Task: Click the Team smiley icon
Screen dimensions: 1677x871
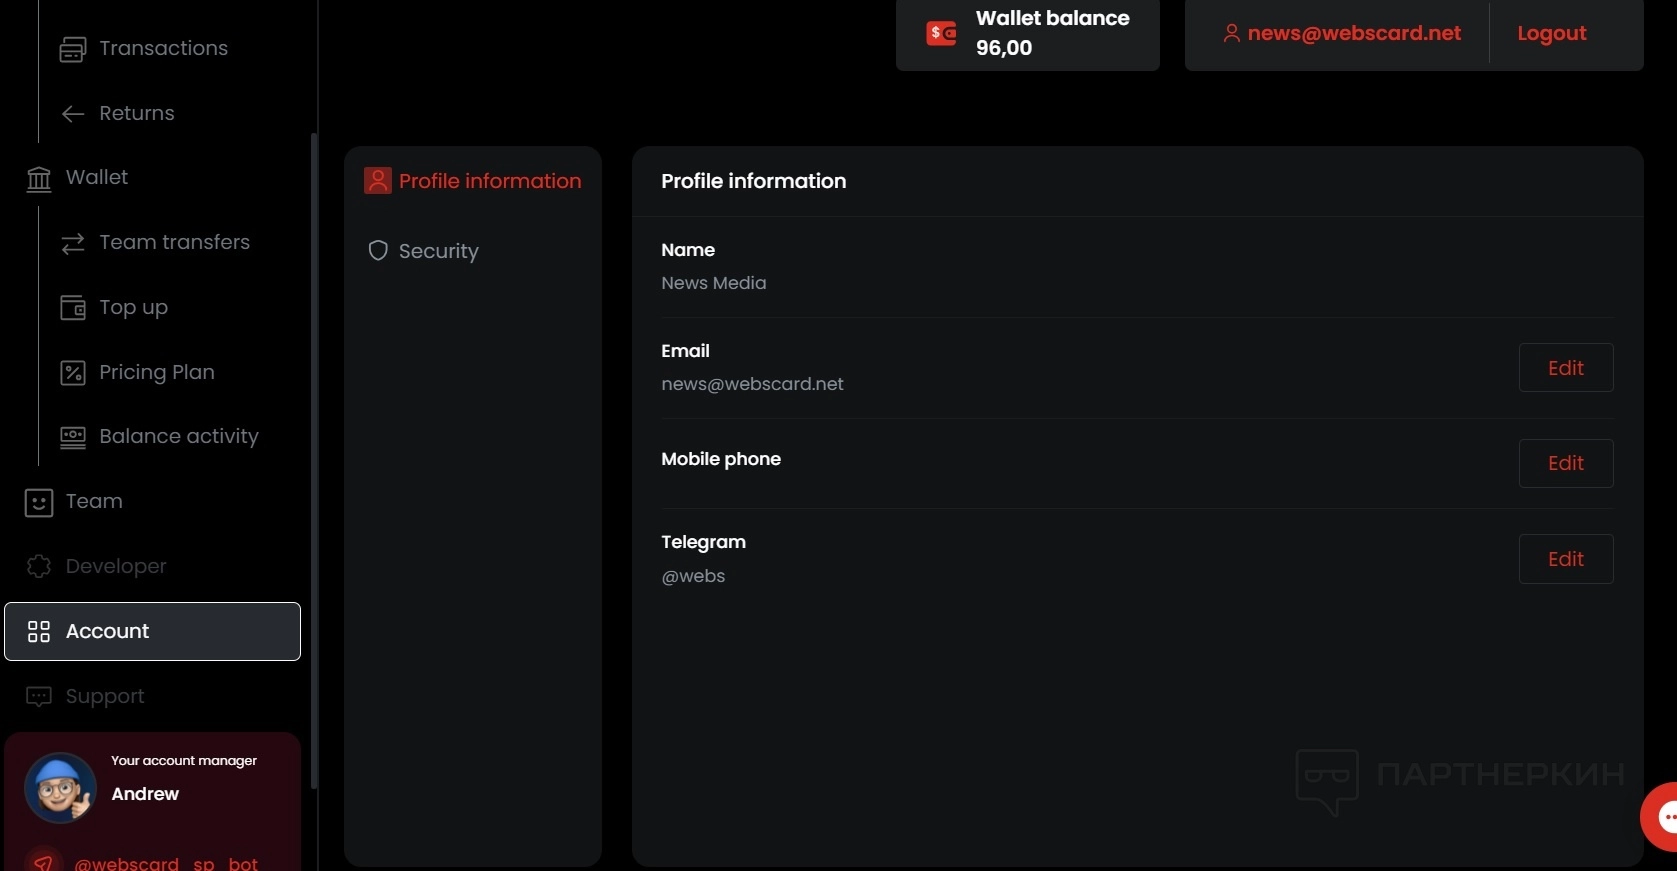Action: 39,502
